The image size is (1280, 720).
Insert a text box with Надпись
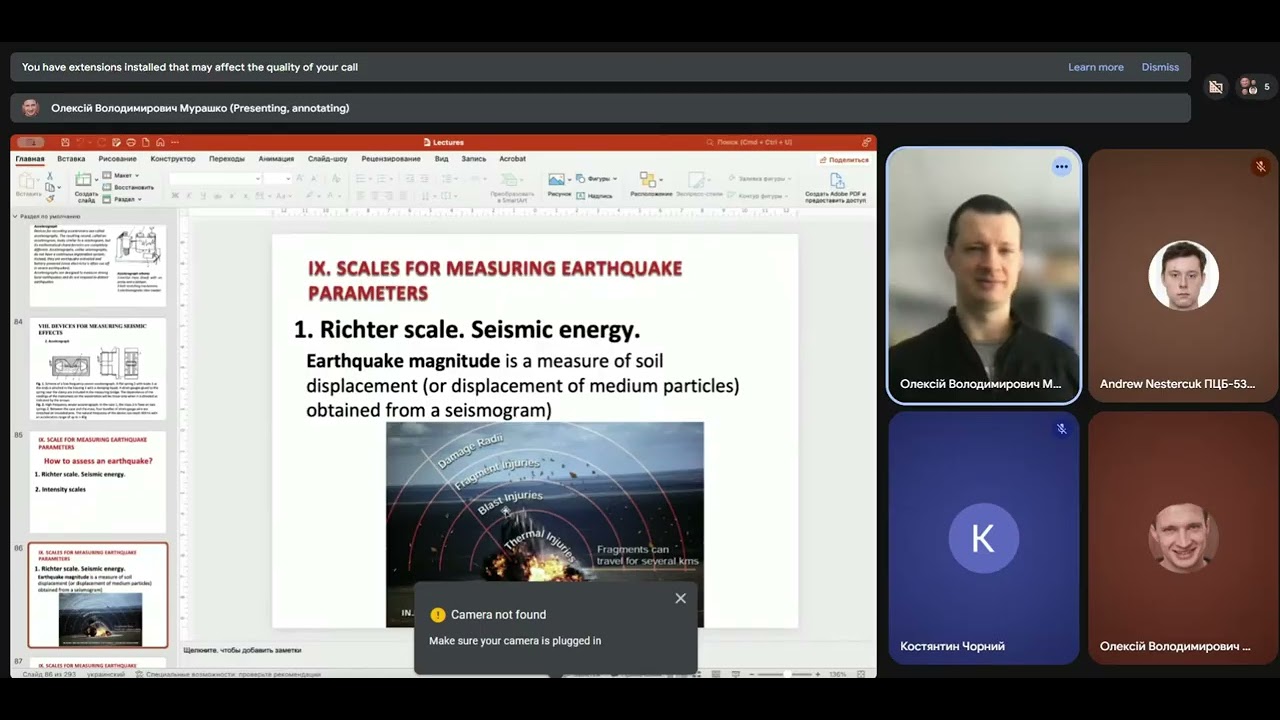click(594, 196)
